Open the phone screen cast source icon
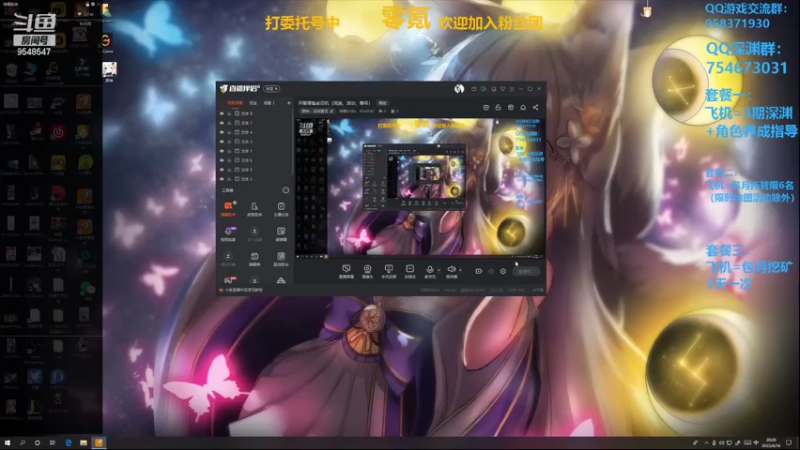 (389, 271)
